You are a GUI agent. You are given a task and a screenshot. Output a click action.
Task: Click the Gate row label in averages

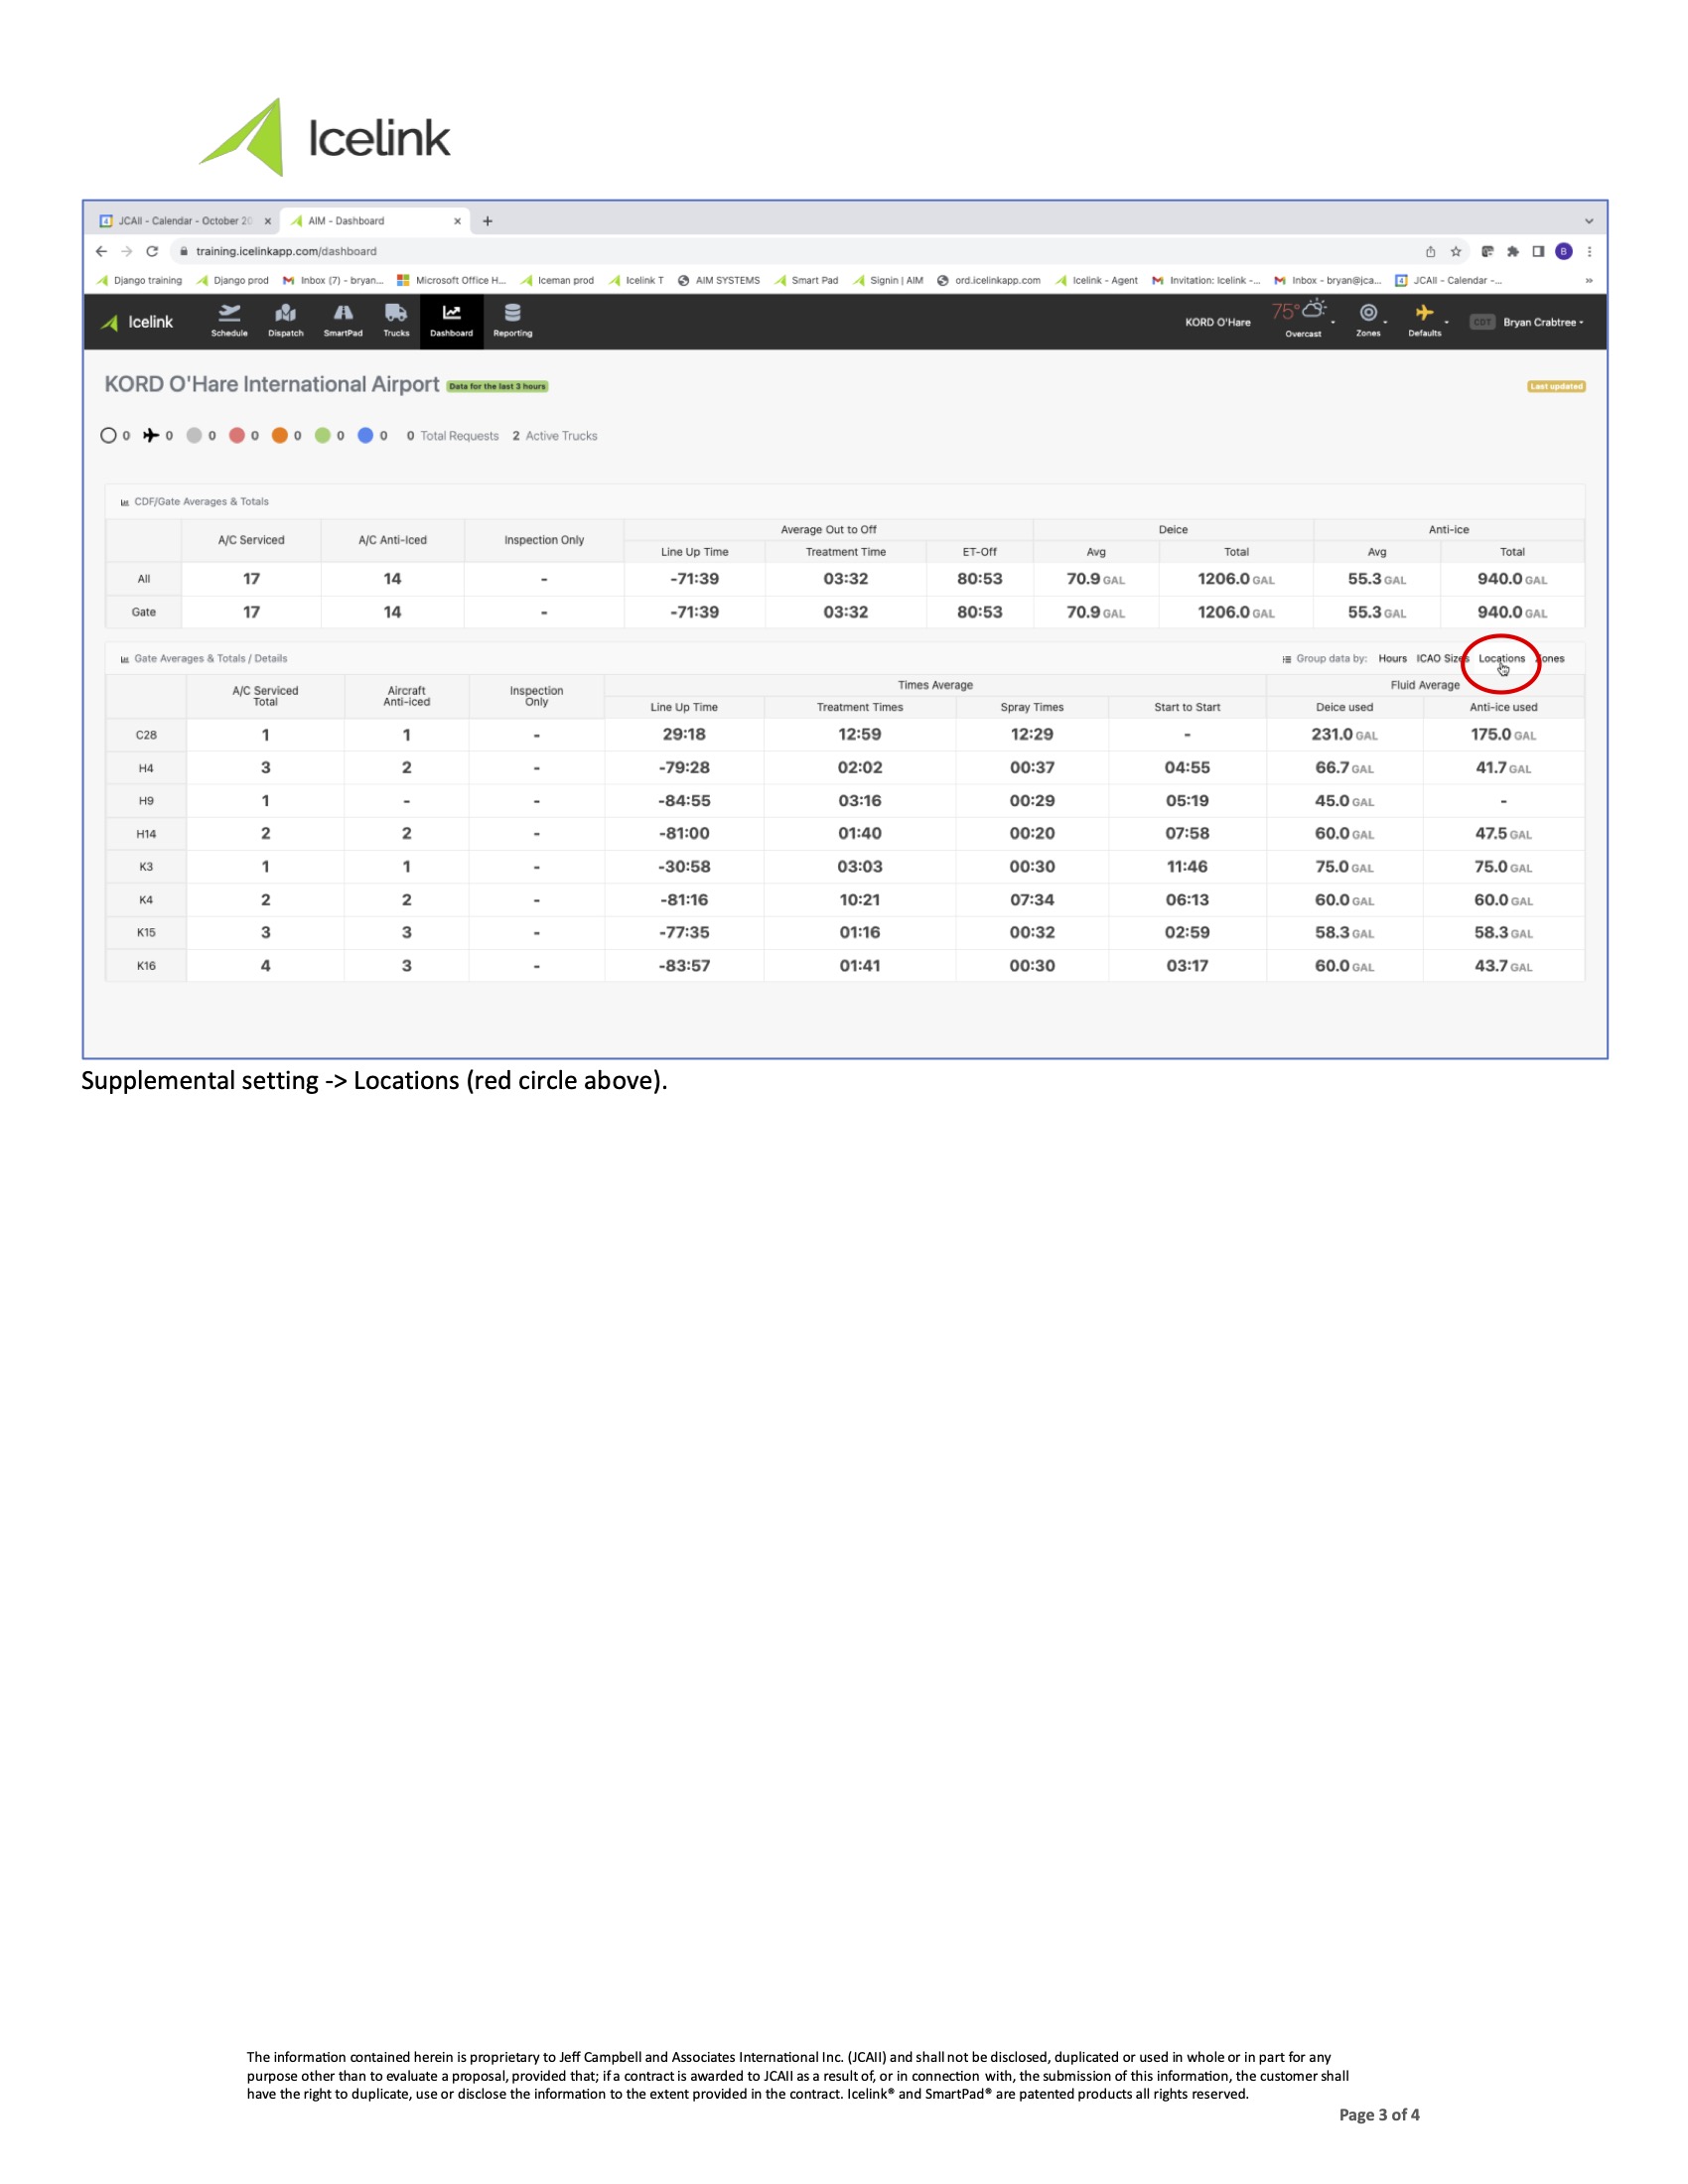point(144,612)
